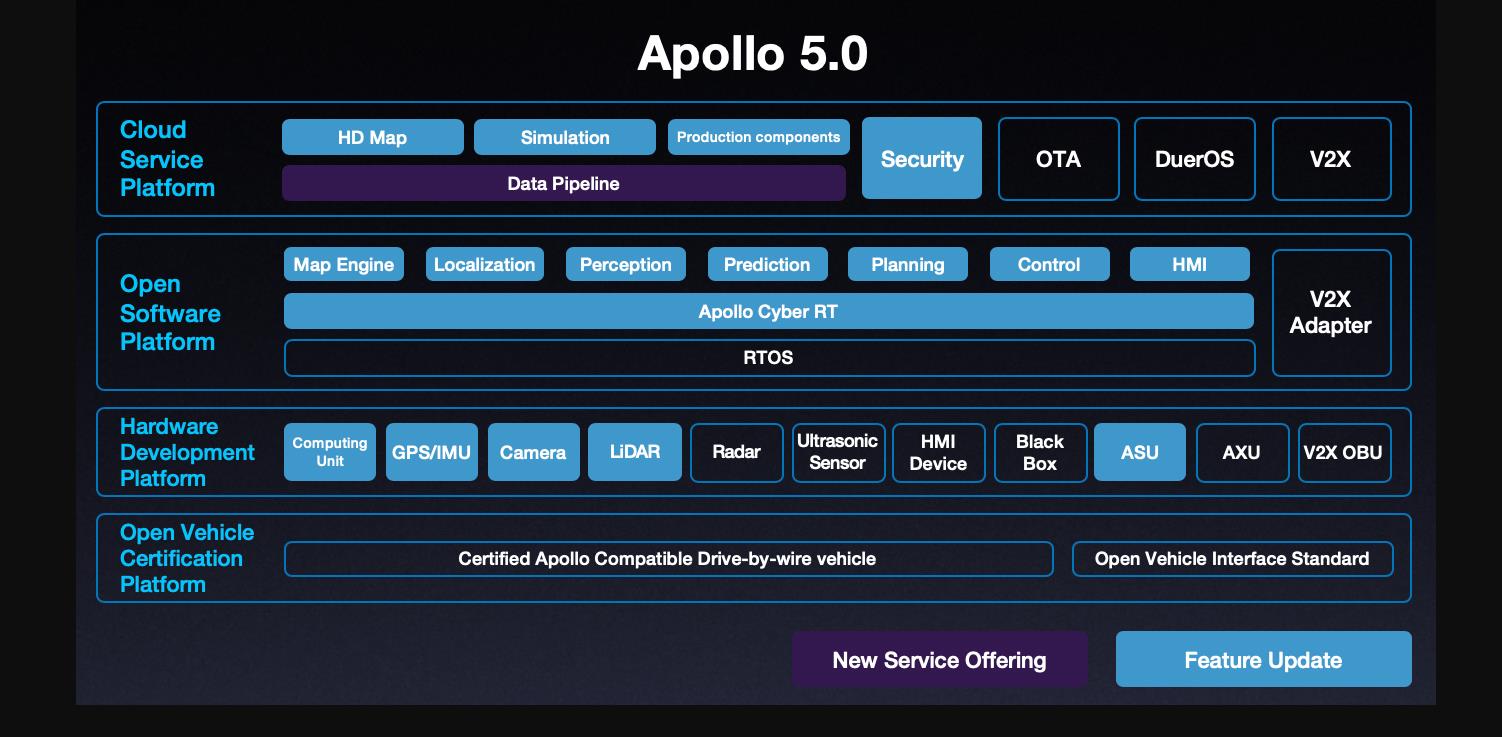
Task: Select the V2X OBU box
Action: click(1344, 452)
